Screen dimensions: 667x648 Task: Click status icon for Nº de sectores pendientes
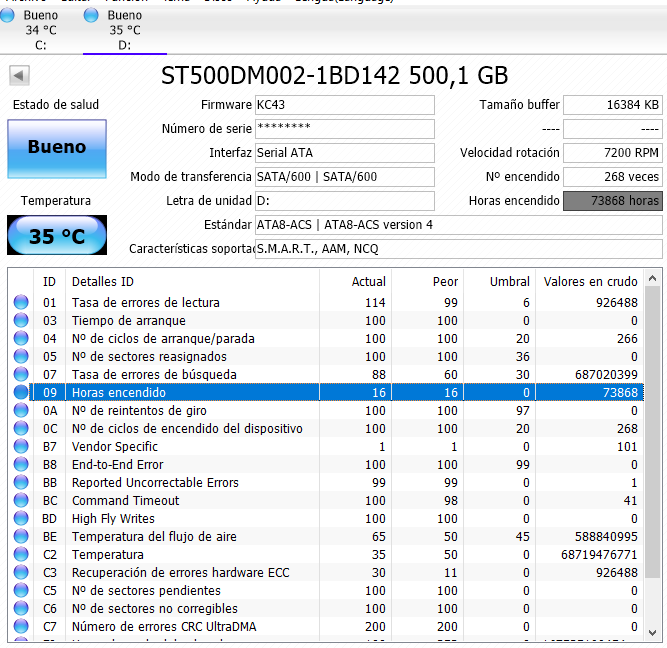pyautogui.click(x=21, y=591)
